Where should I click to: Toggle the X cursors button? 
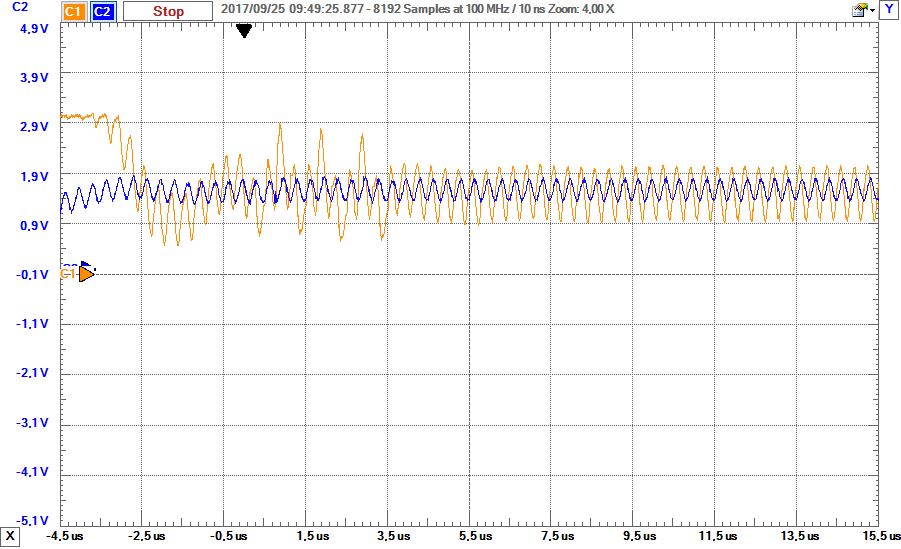[x=10, y=537]
